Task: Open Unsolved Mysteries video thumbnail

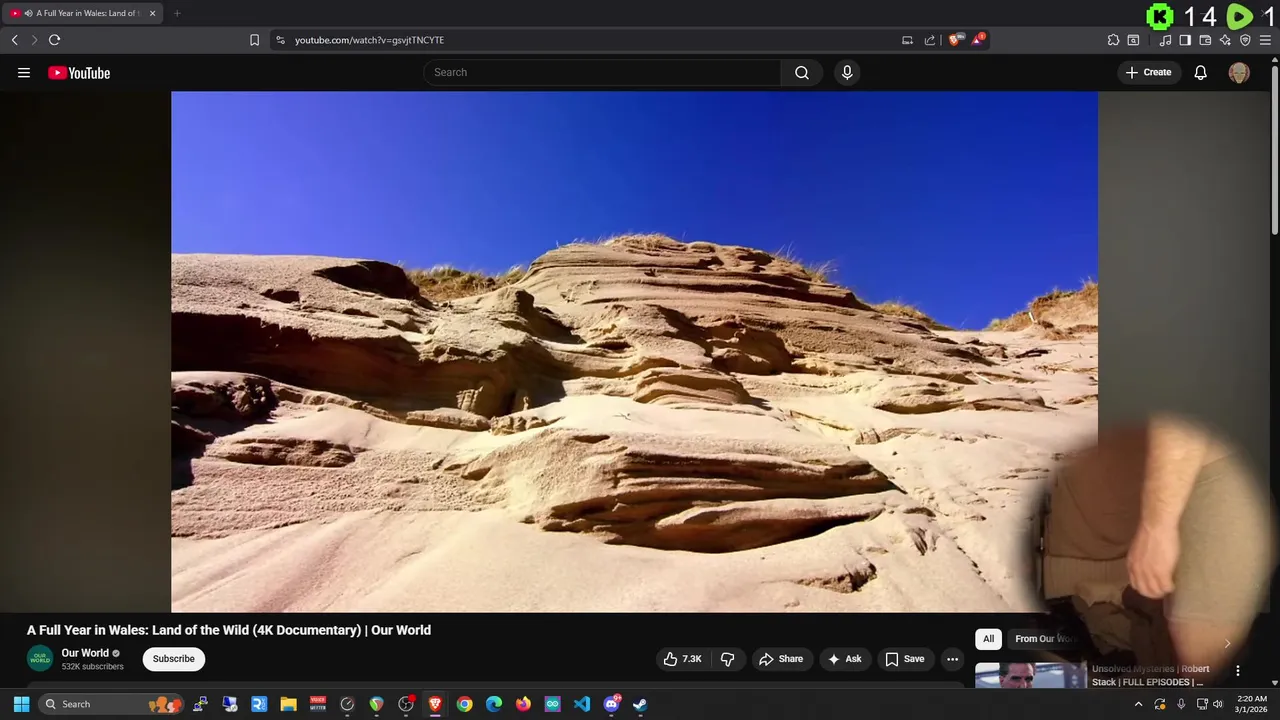Action: point(1030,675)
